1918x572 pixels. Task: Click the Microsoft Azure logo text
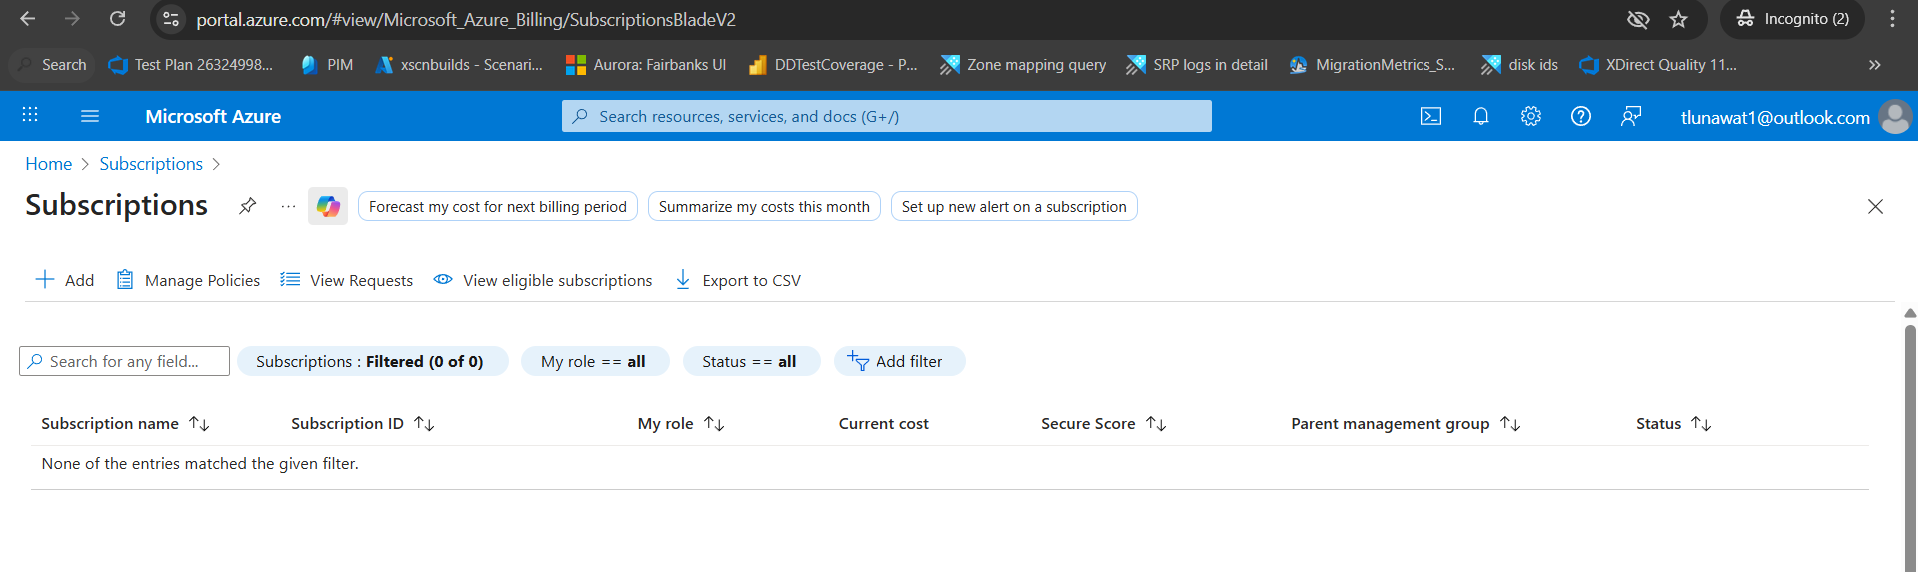(x=213, y=116)
